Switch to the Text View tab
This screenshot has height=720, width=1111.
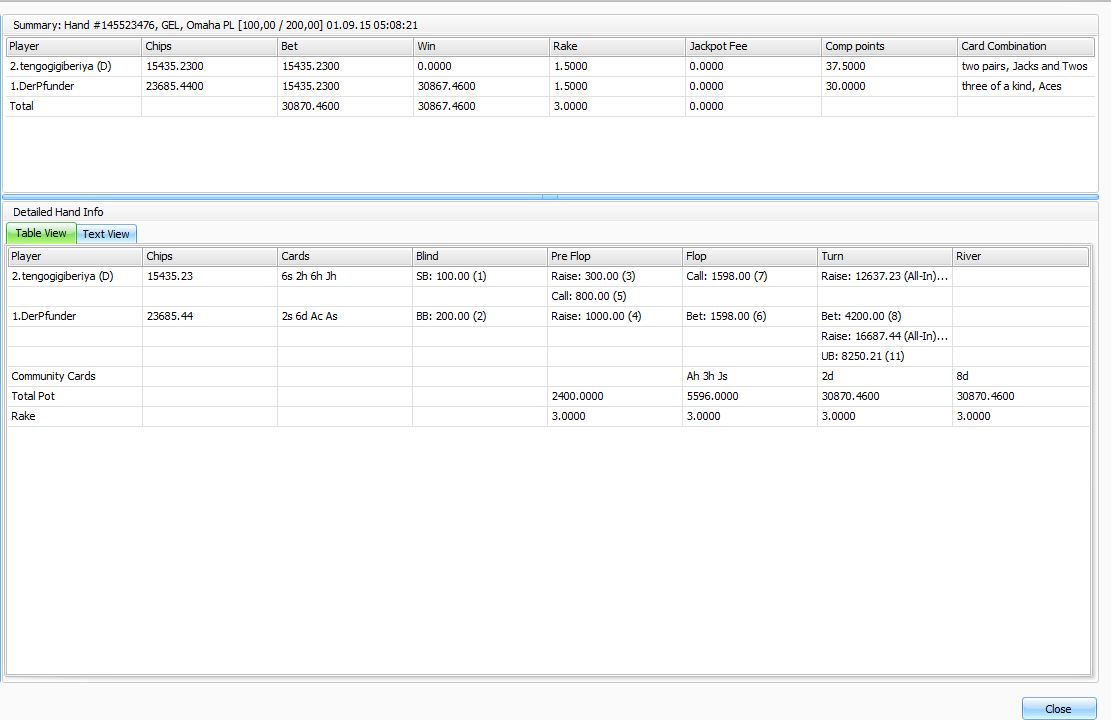coord(106,234)
